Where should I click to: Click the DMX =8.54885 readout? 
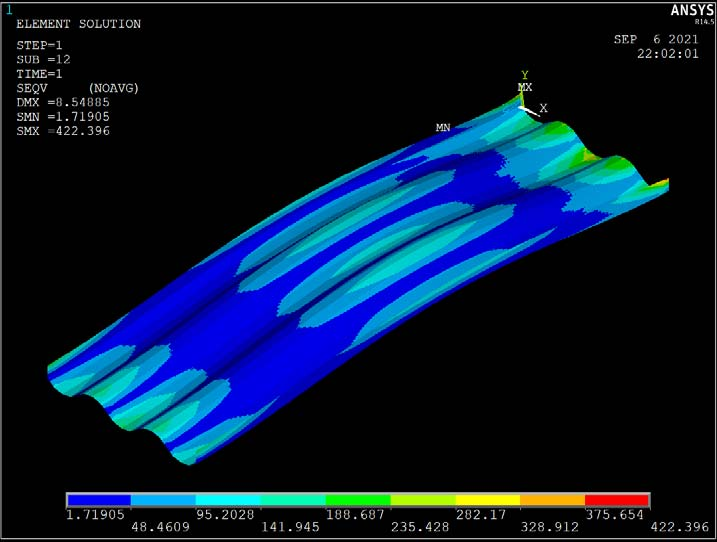[63, 102]
